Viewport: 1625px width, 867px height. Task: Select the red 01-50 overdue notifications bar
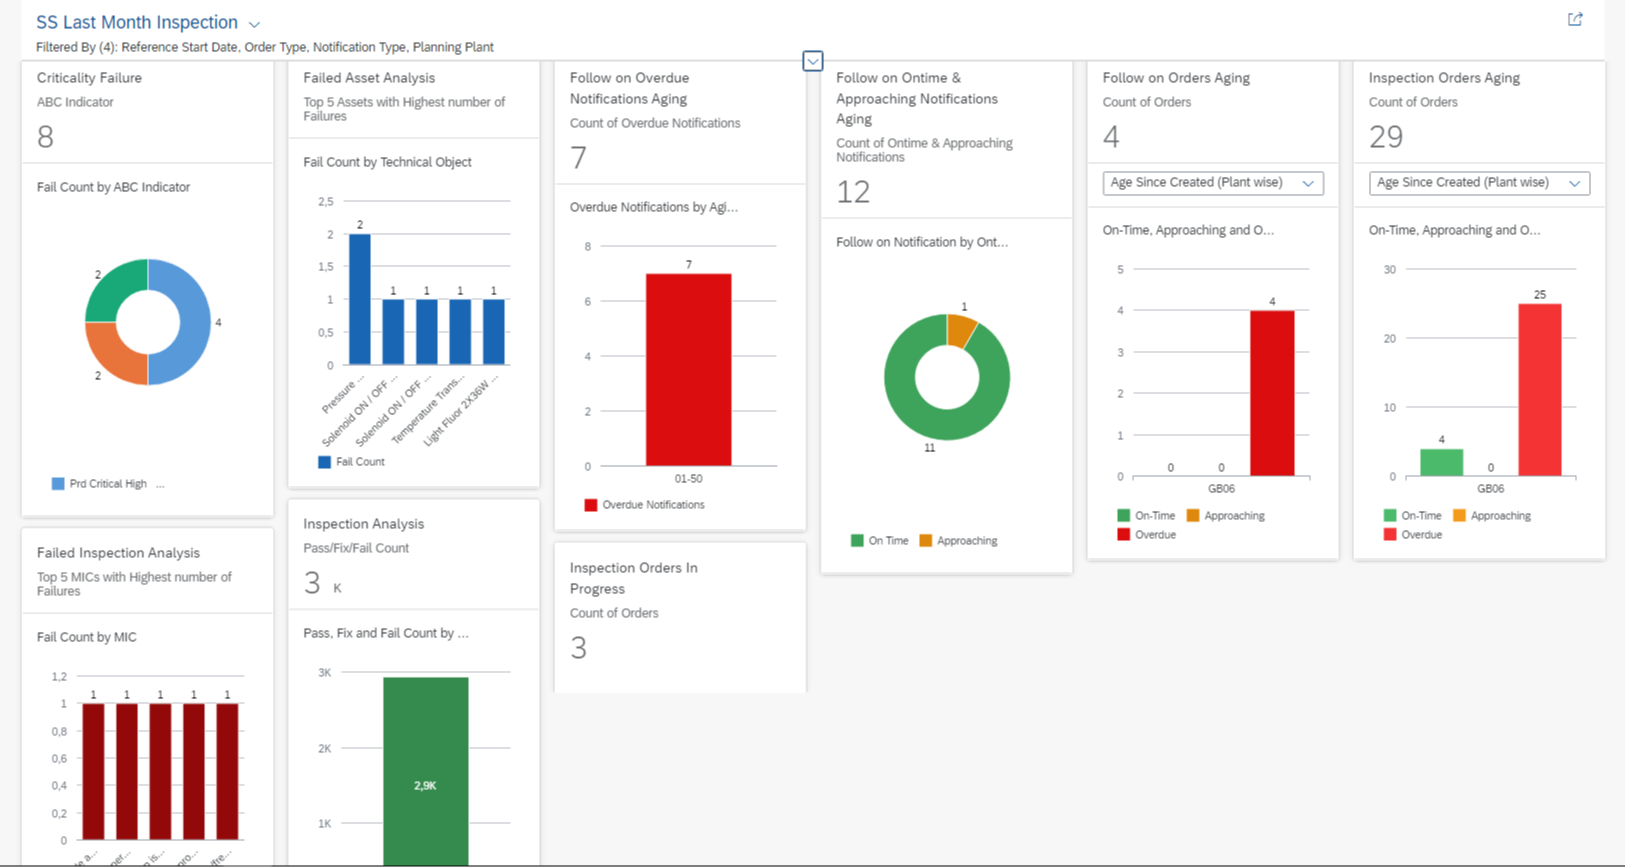click(x=688, y=370)
